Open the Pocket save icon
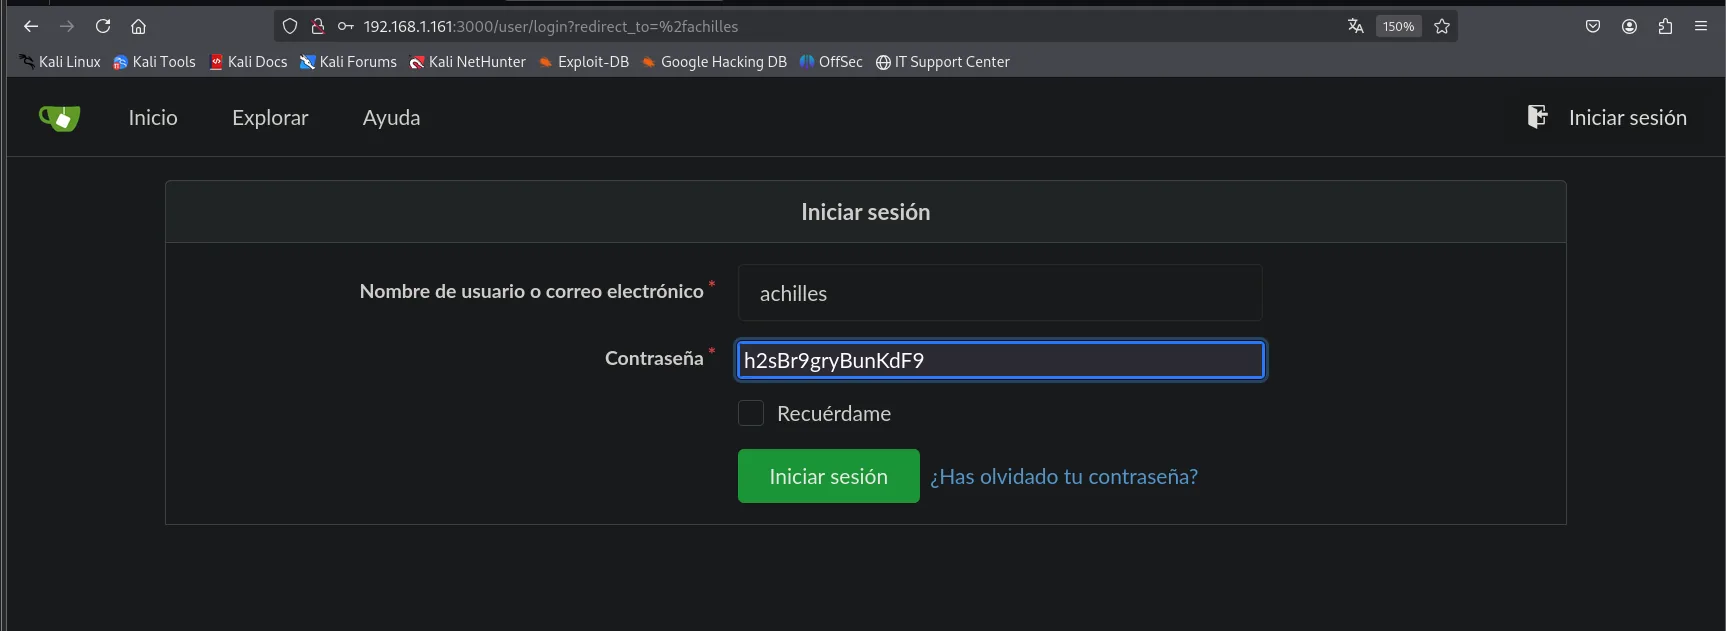Image resolution: width=1726 pixels, height=631 pixels. (x=1593, y=27)
